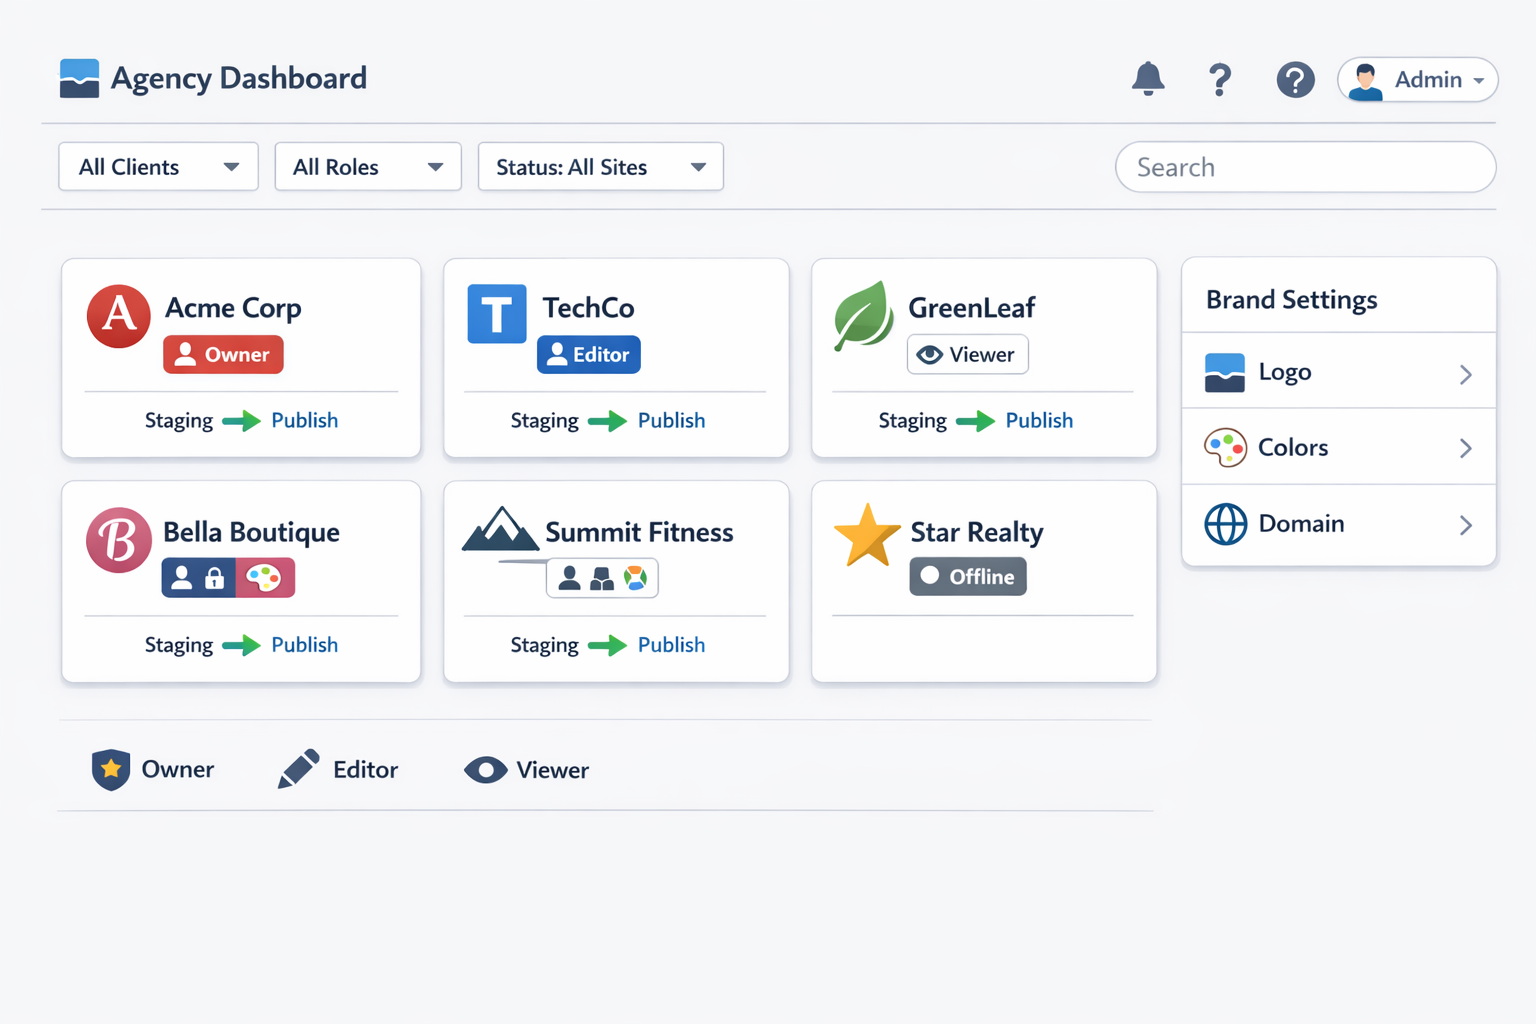This screenshot has width=1536, height=1024.
Task: Toggle the Viewer eye on GreenLeaf
Action: pyautogui.click(x=931, y=354)
